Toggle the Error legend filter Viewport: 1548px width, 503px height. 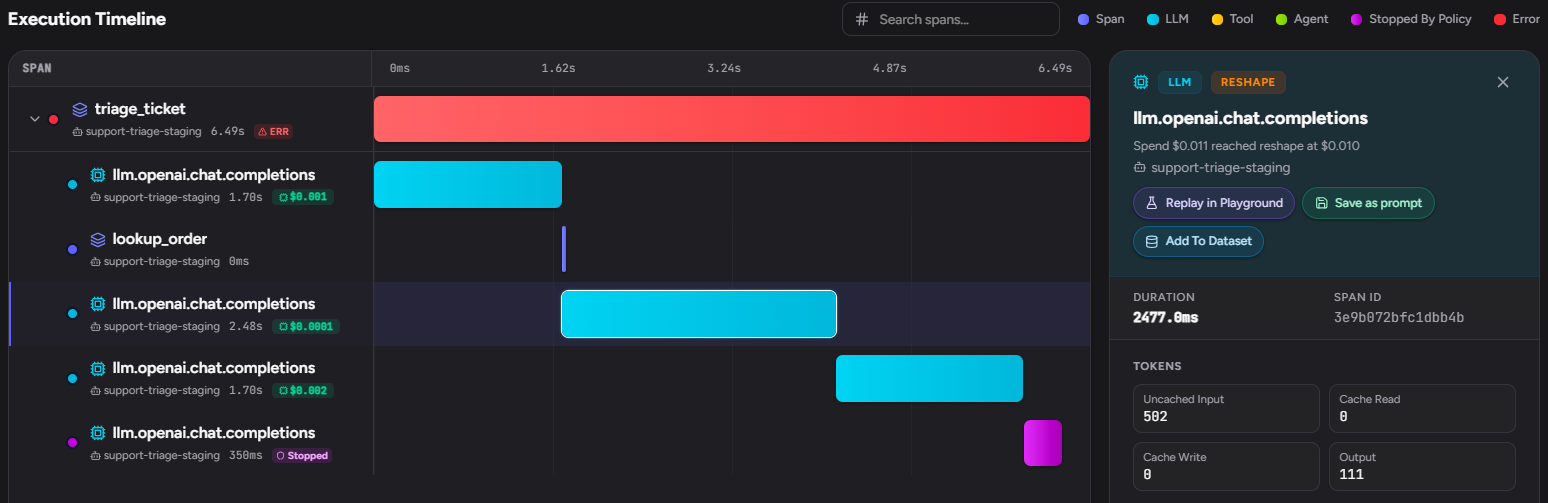click(1516, 19)
